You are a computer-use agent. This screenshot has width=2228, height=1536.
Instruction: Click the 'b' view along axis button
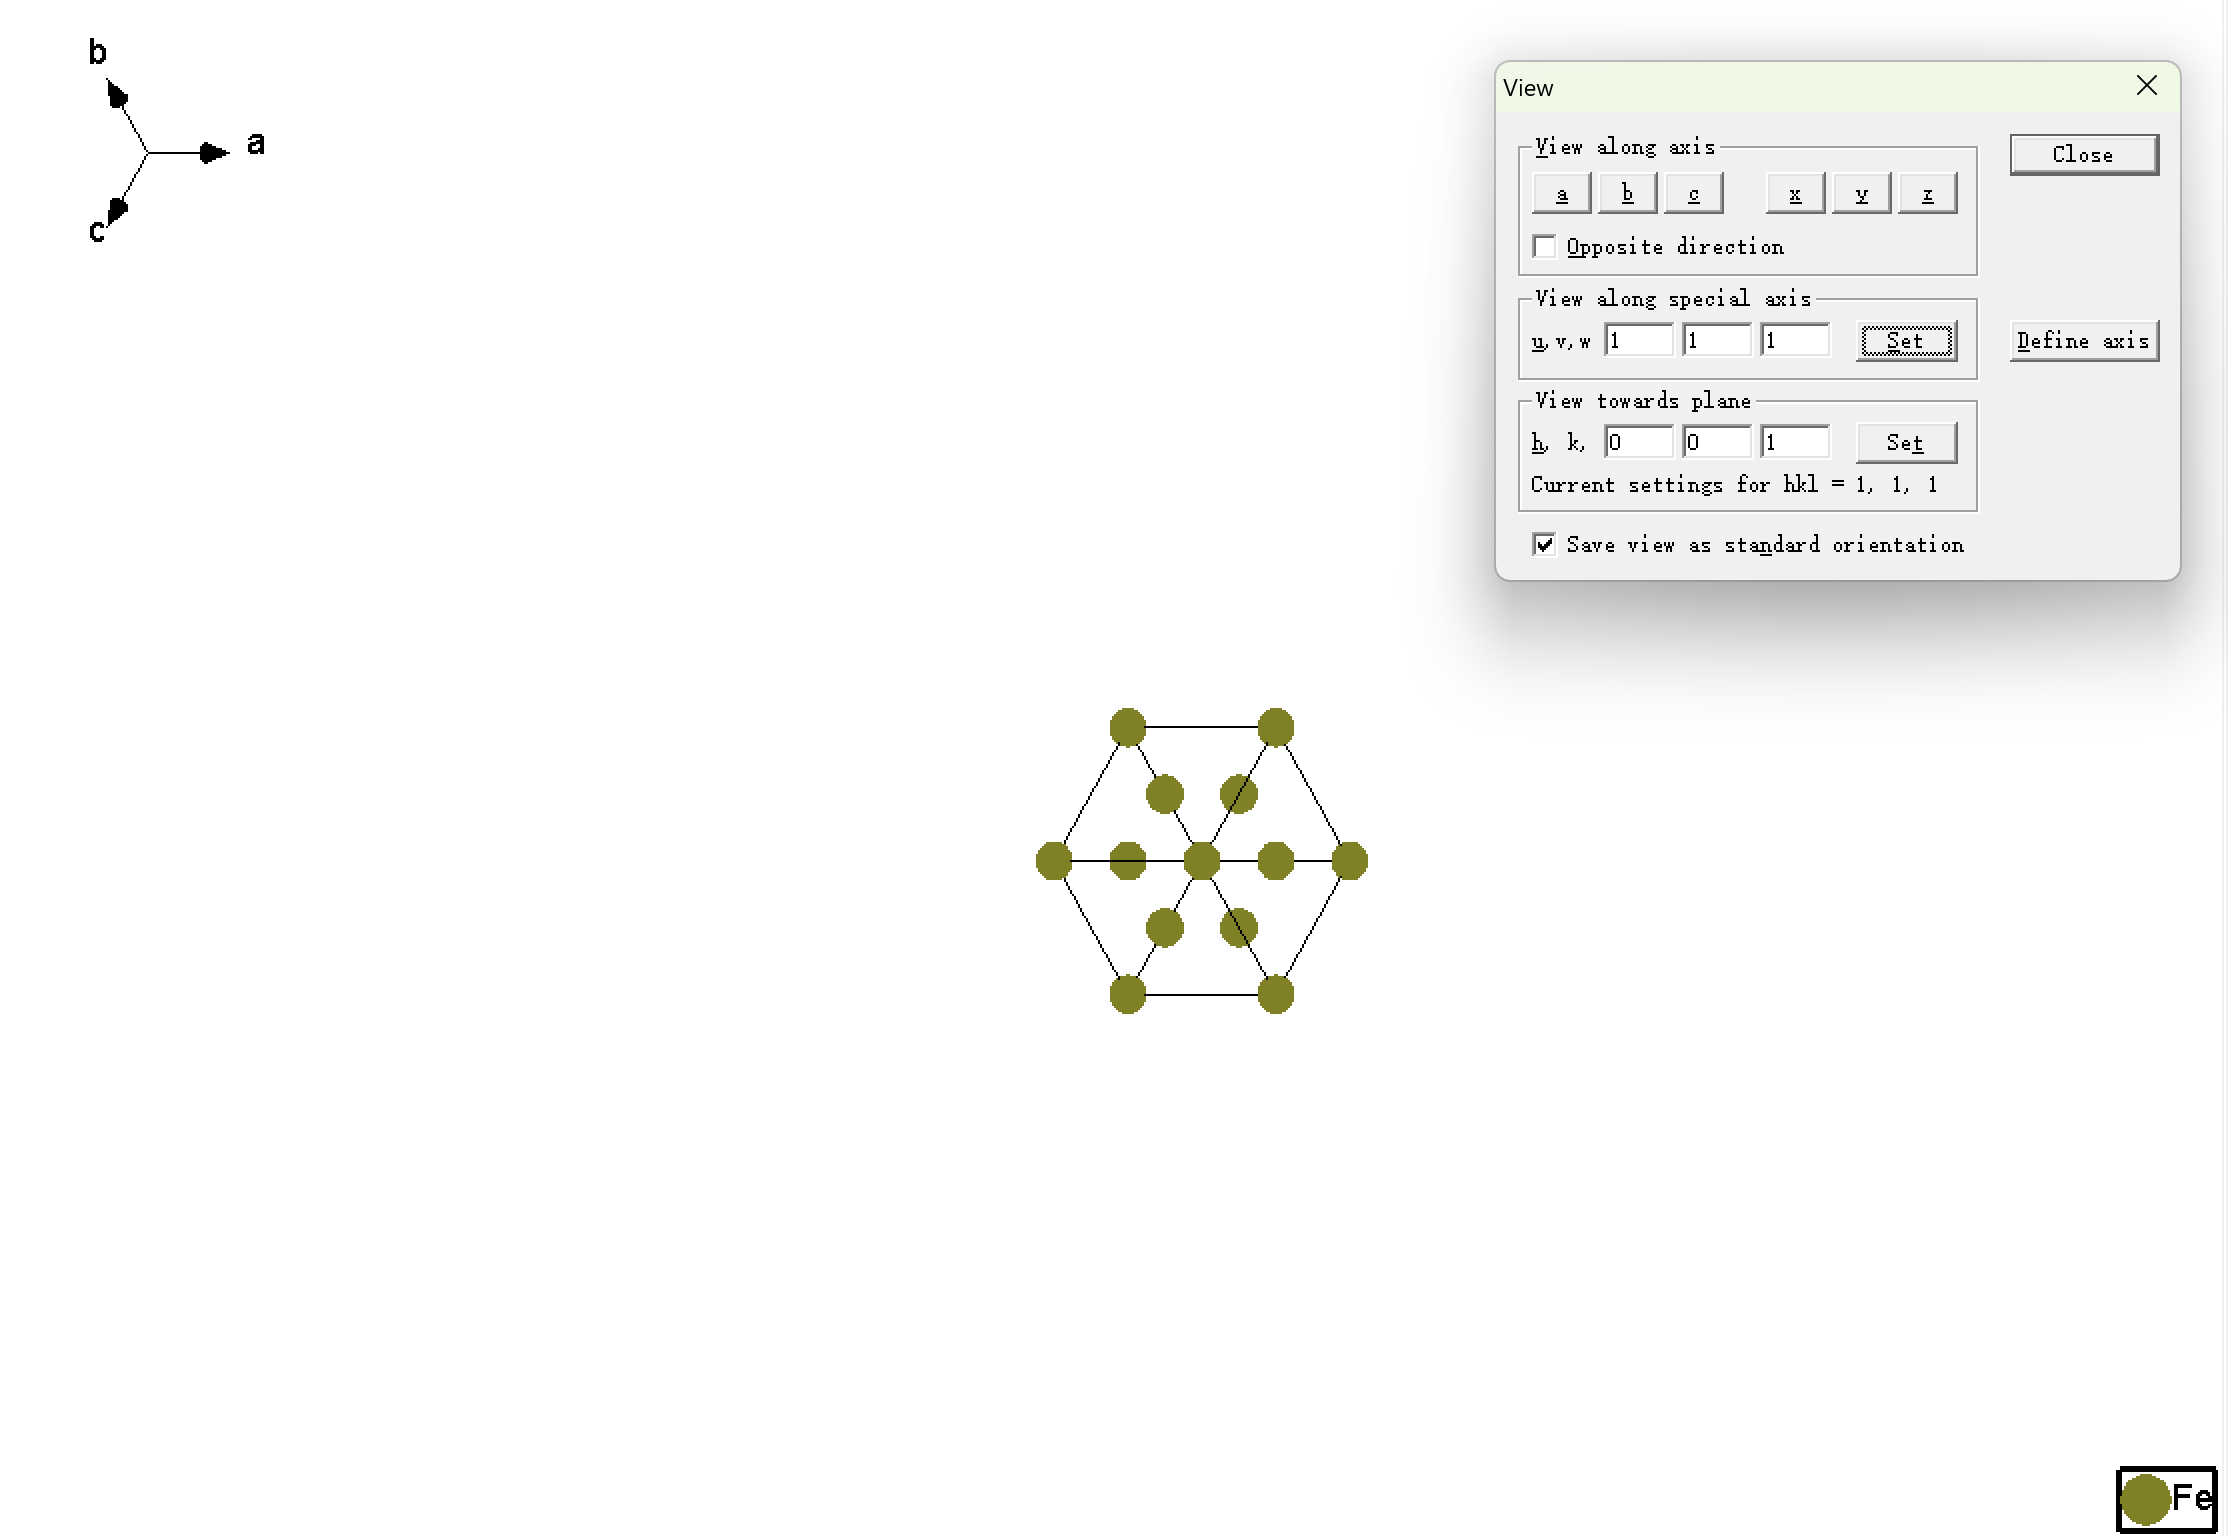click(1627, 194)
